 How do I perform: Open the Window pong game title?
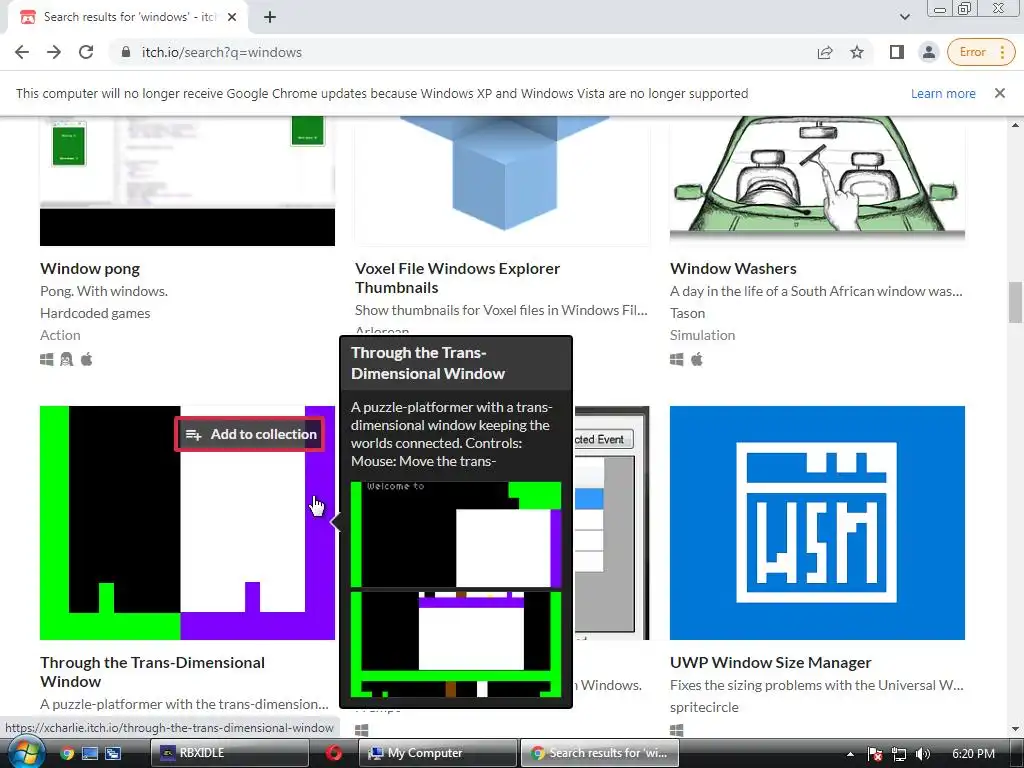[x=90, y=268]
